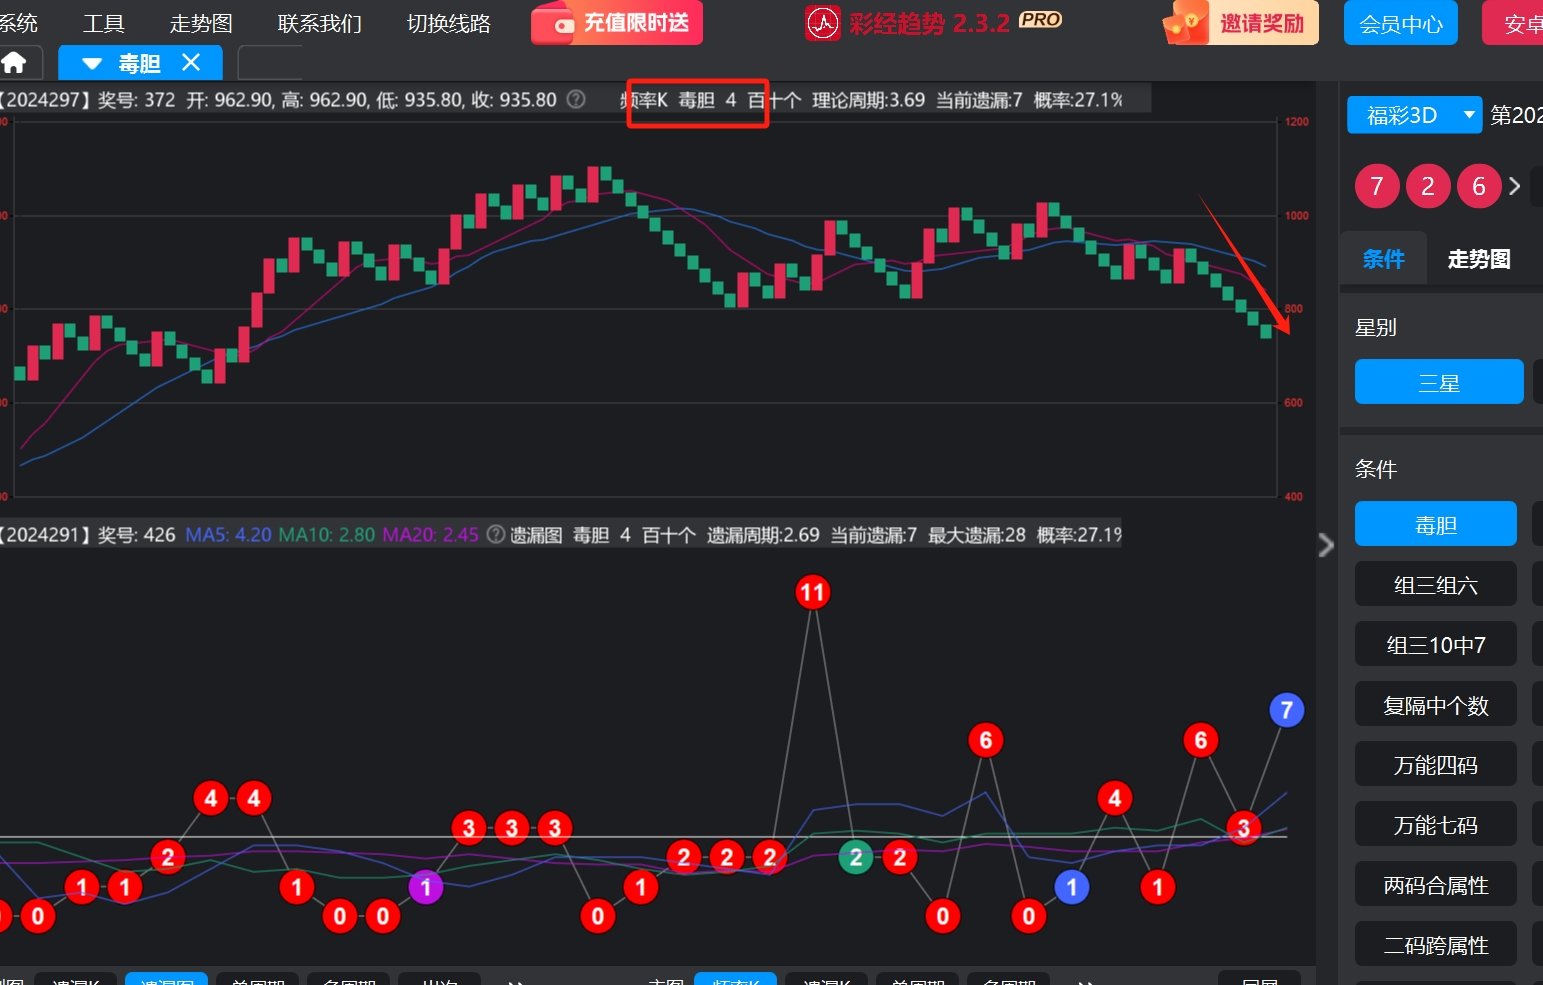
Task: Switch to the 走势图 panel tab
Action: tap(1478, 259)
